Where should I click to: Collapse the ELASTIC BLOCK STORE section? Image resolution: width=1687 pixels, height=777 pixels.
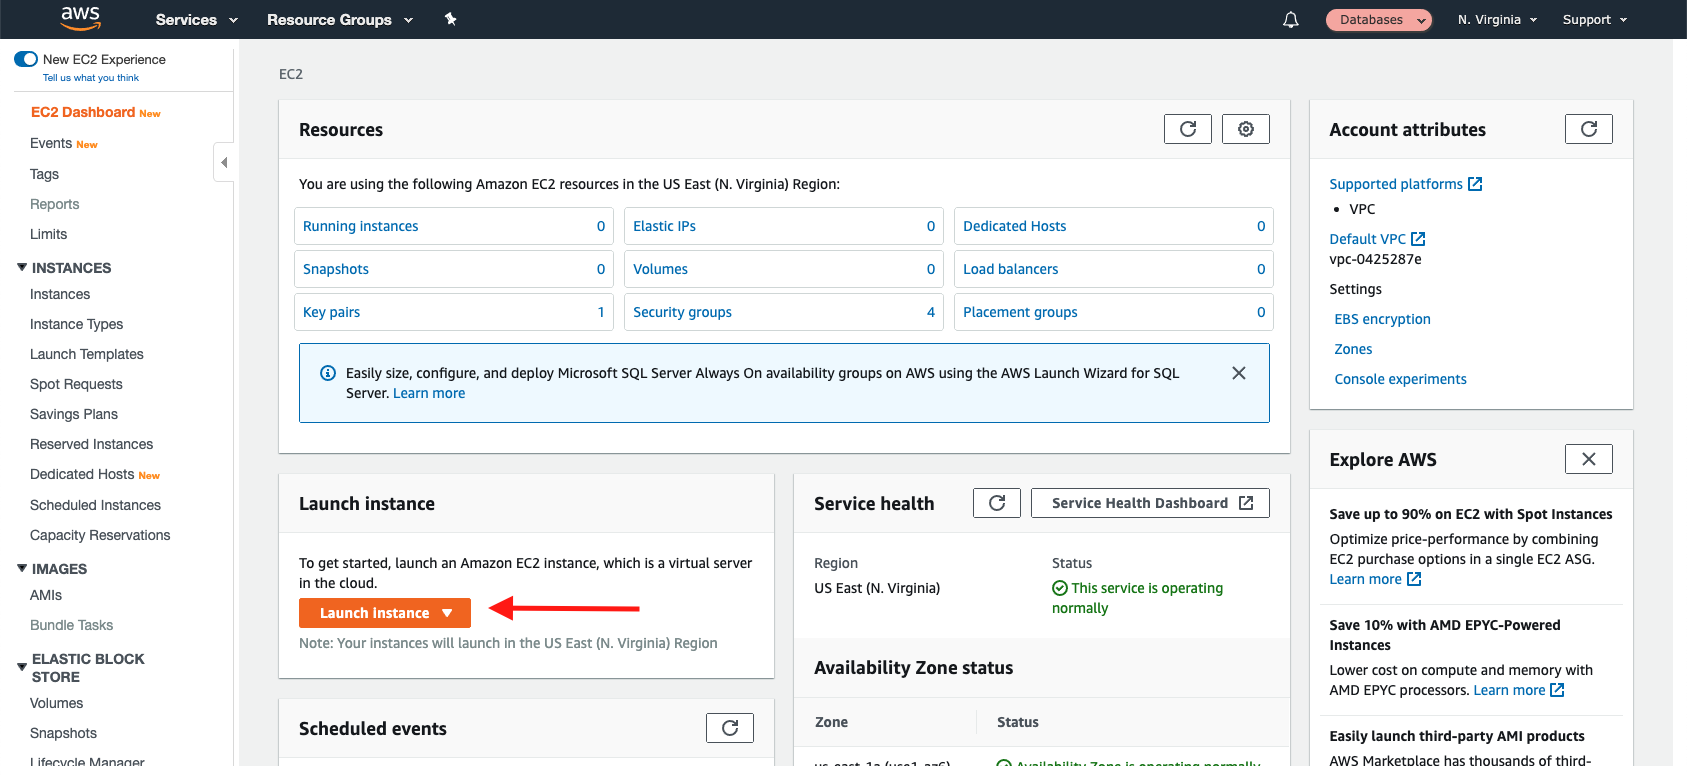pos(22,667)
